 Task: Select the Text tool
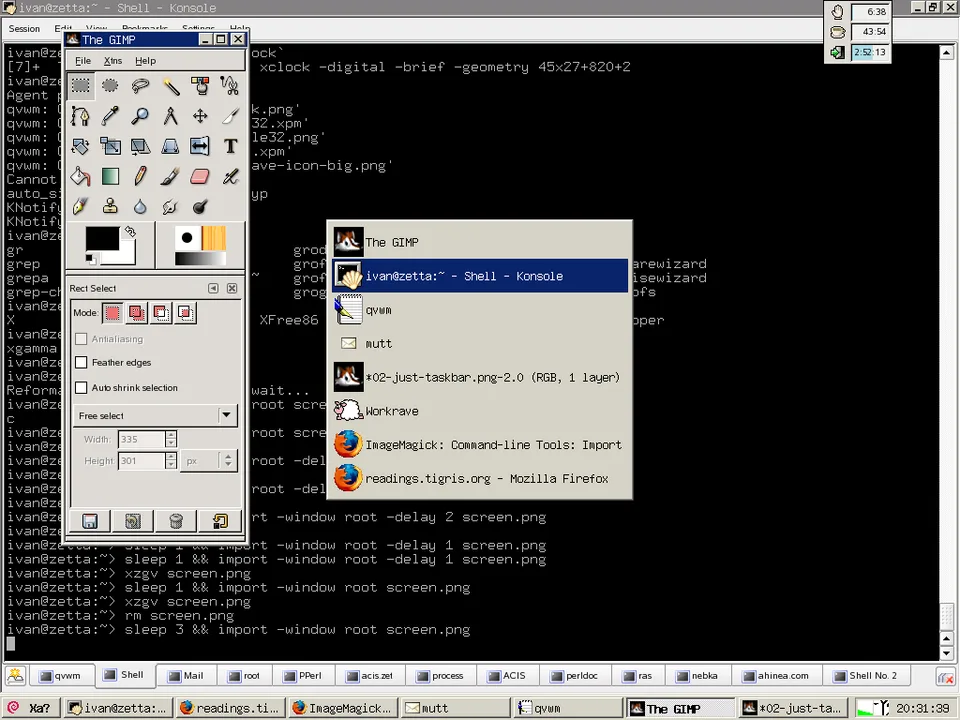[x=230, y=146]
